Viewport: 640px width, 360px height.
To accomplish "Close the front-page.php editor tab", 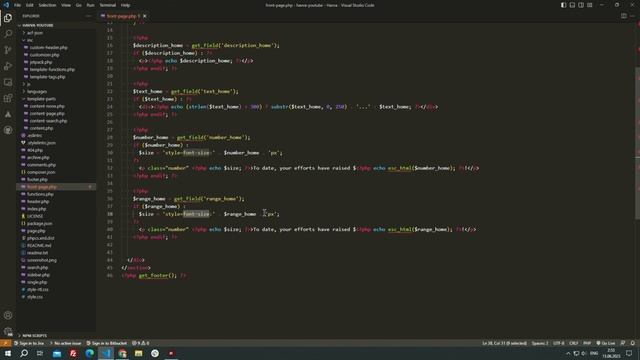I will (144, 16).
